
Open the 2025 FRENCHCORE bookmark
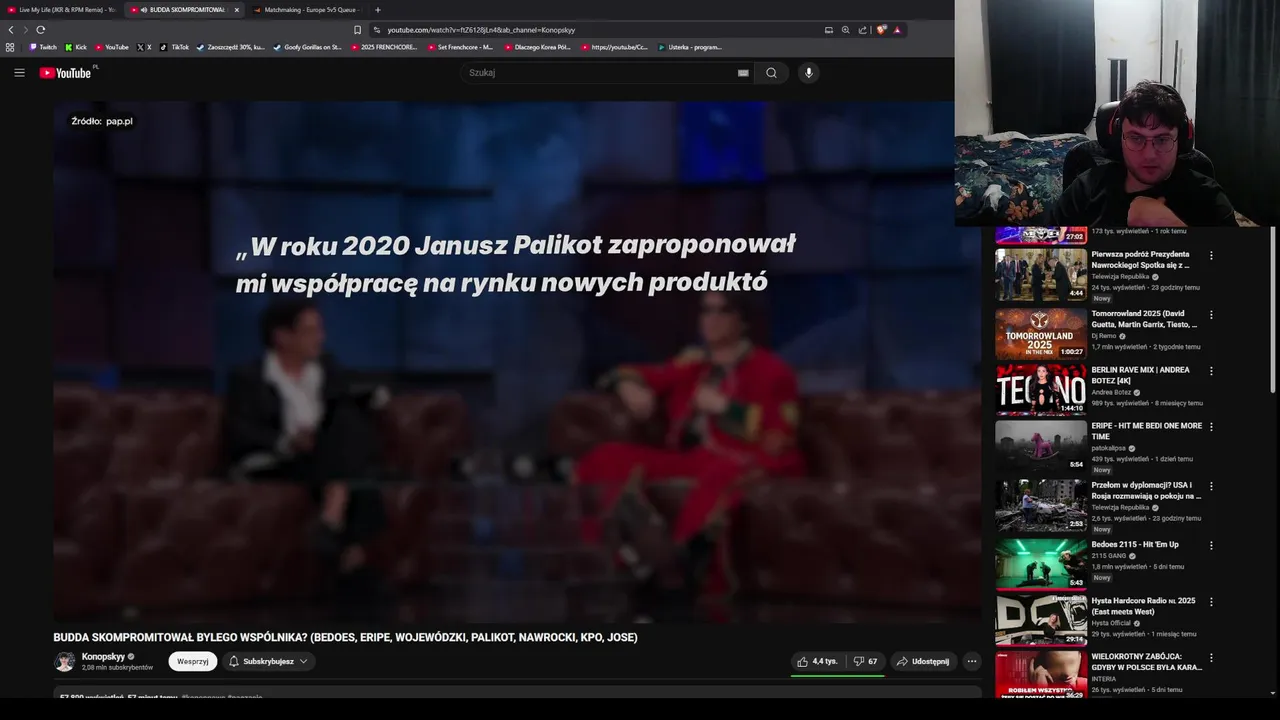point(384,47)
